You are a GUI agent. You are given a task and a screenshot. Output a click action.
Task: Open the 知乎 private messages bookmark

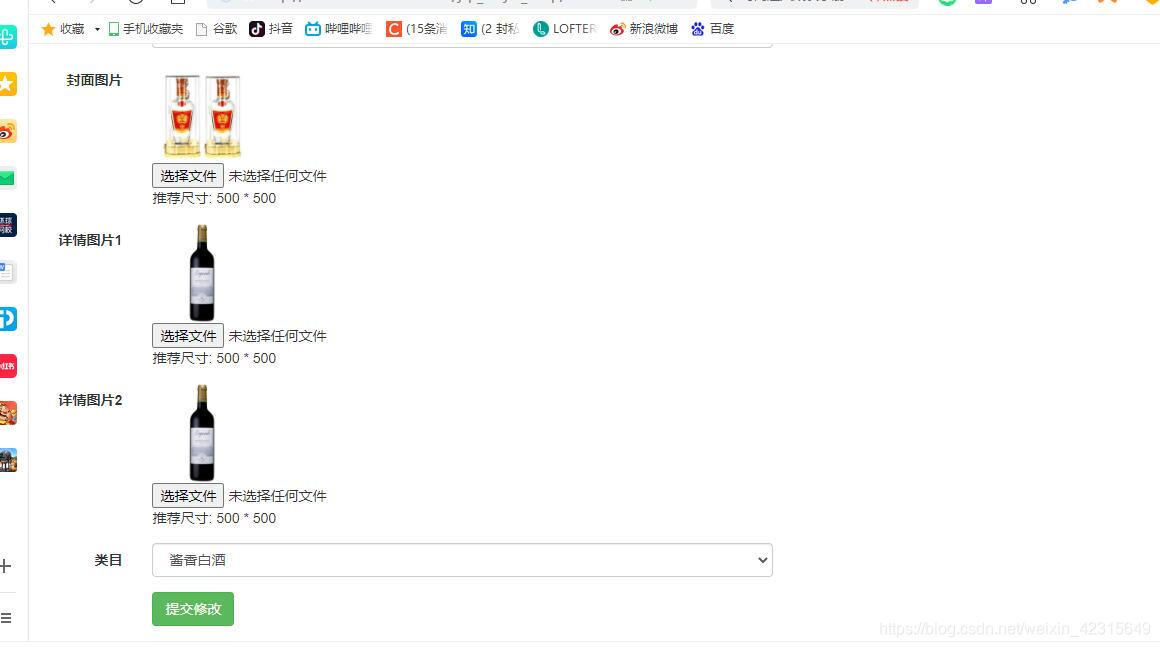click(x=469, y=29)
